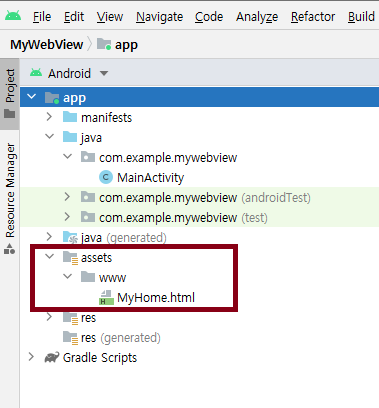Click the app module folder icon in tree
Viewport: 379px width, 408px height.
52,98
